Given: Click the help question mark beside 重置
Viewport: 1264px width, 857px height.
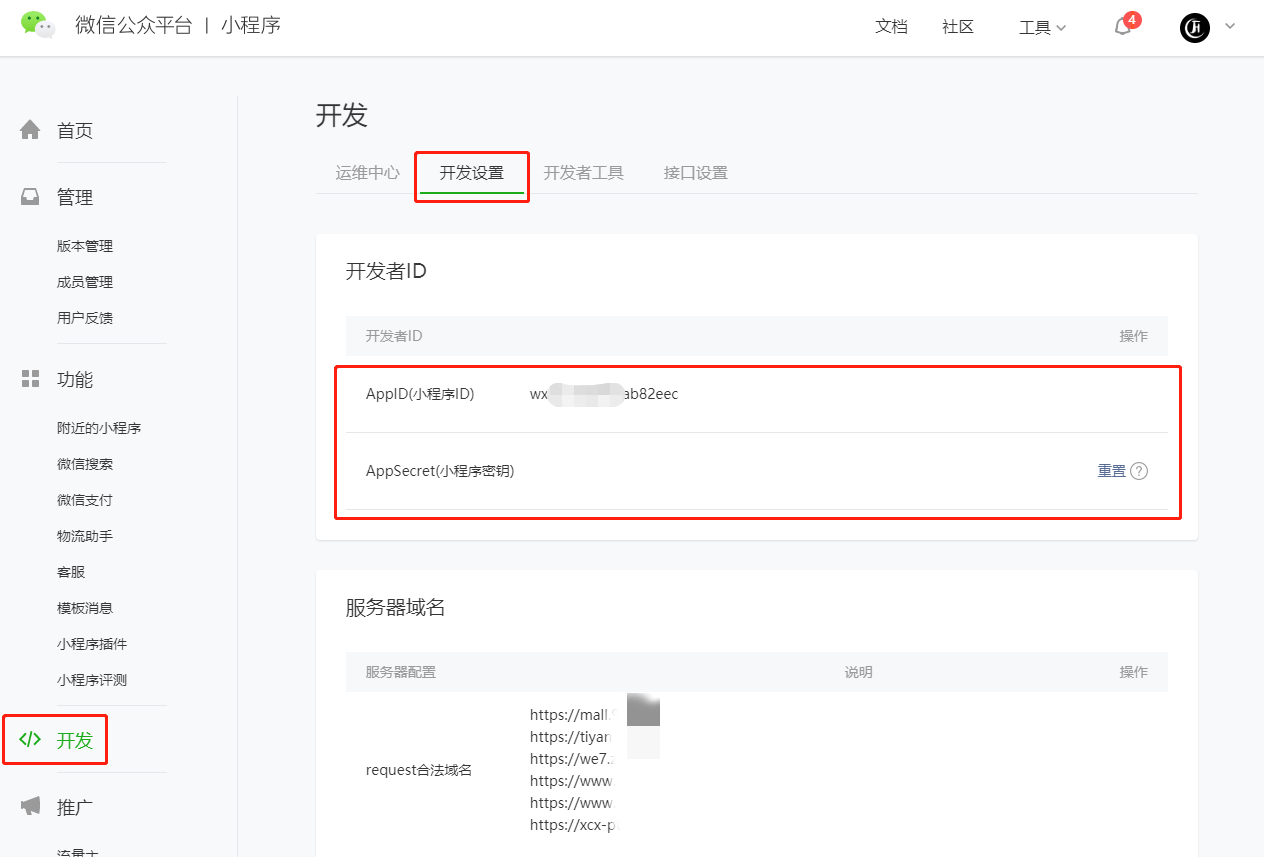Looking at the screenshot, I should (1139, 471).
